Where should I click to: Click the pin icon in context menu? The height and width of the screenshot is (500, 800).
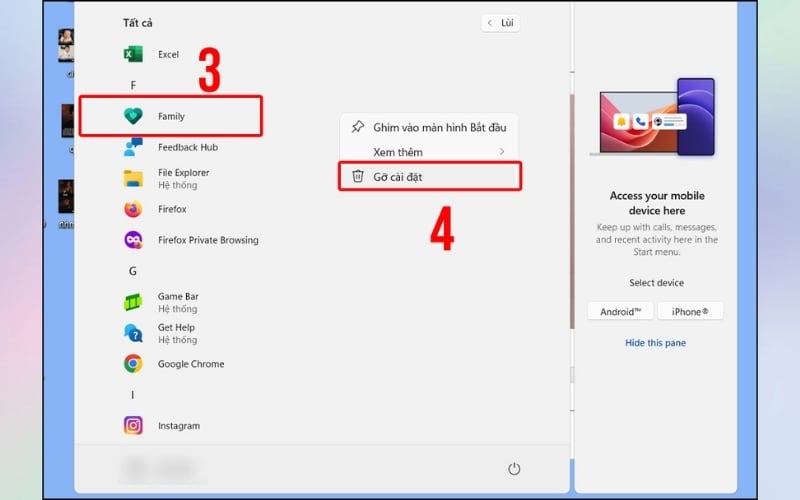click(358, 127)
